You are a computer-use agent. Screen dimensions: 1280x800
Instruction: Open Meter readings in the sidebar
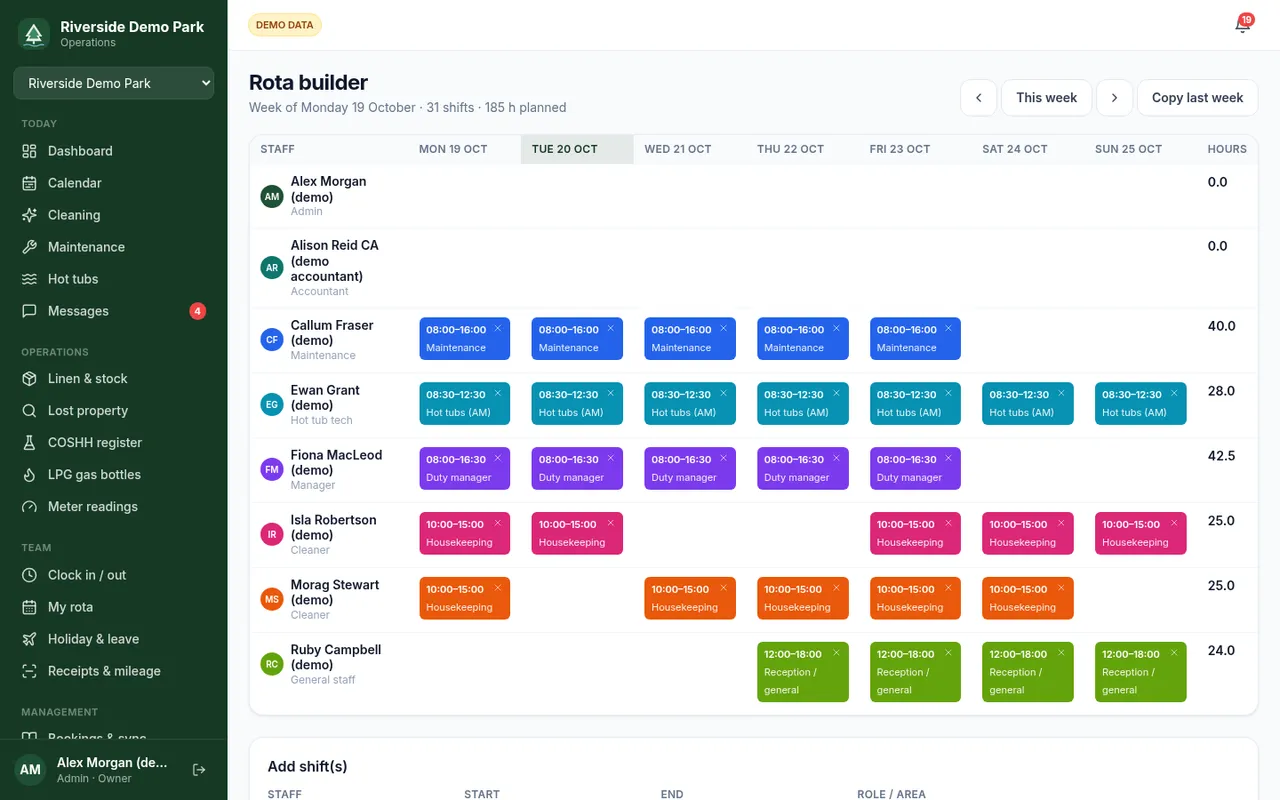(114, 507)
